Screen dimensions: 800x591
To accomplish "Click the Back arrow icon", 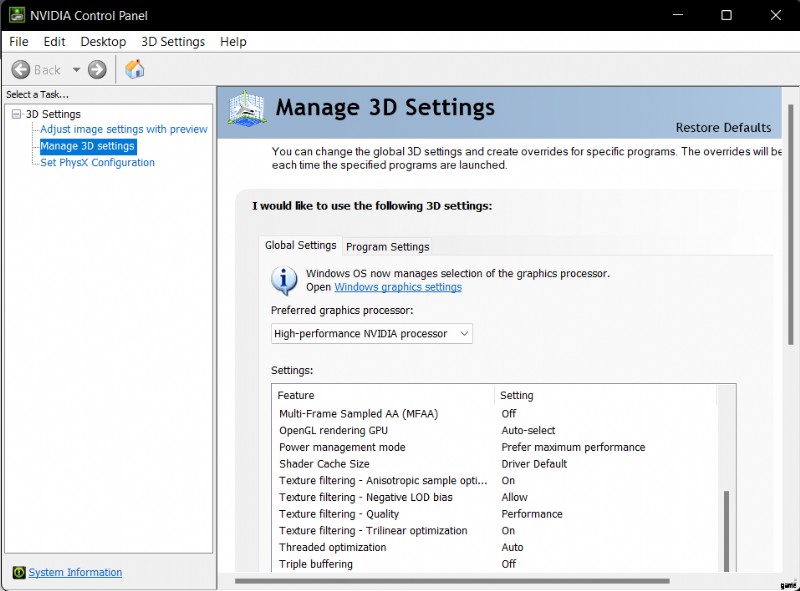I will (21, 69).
